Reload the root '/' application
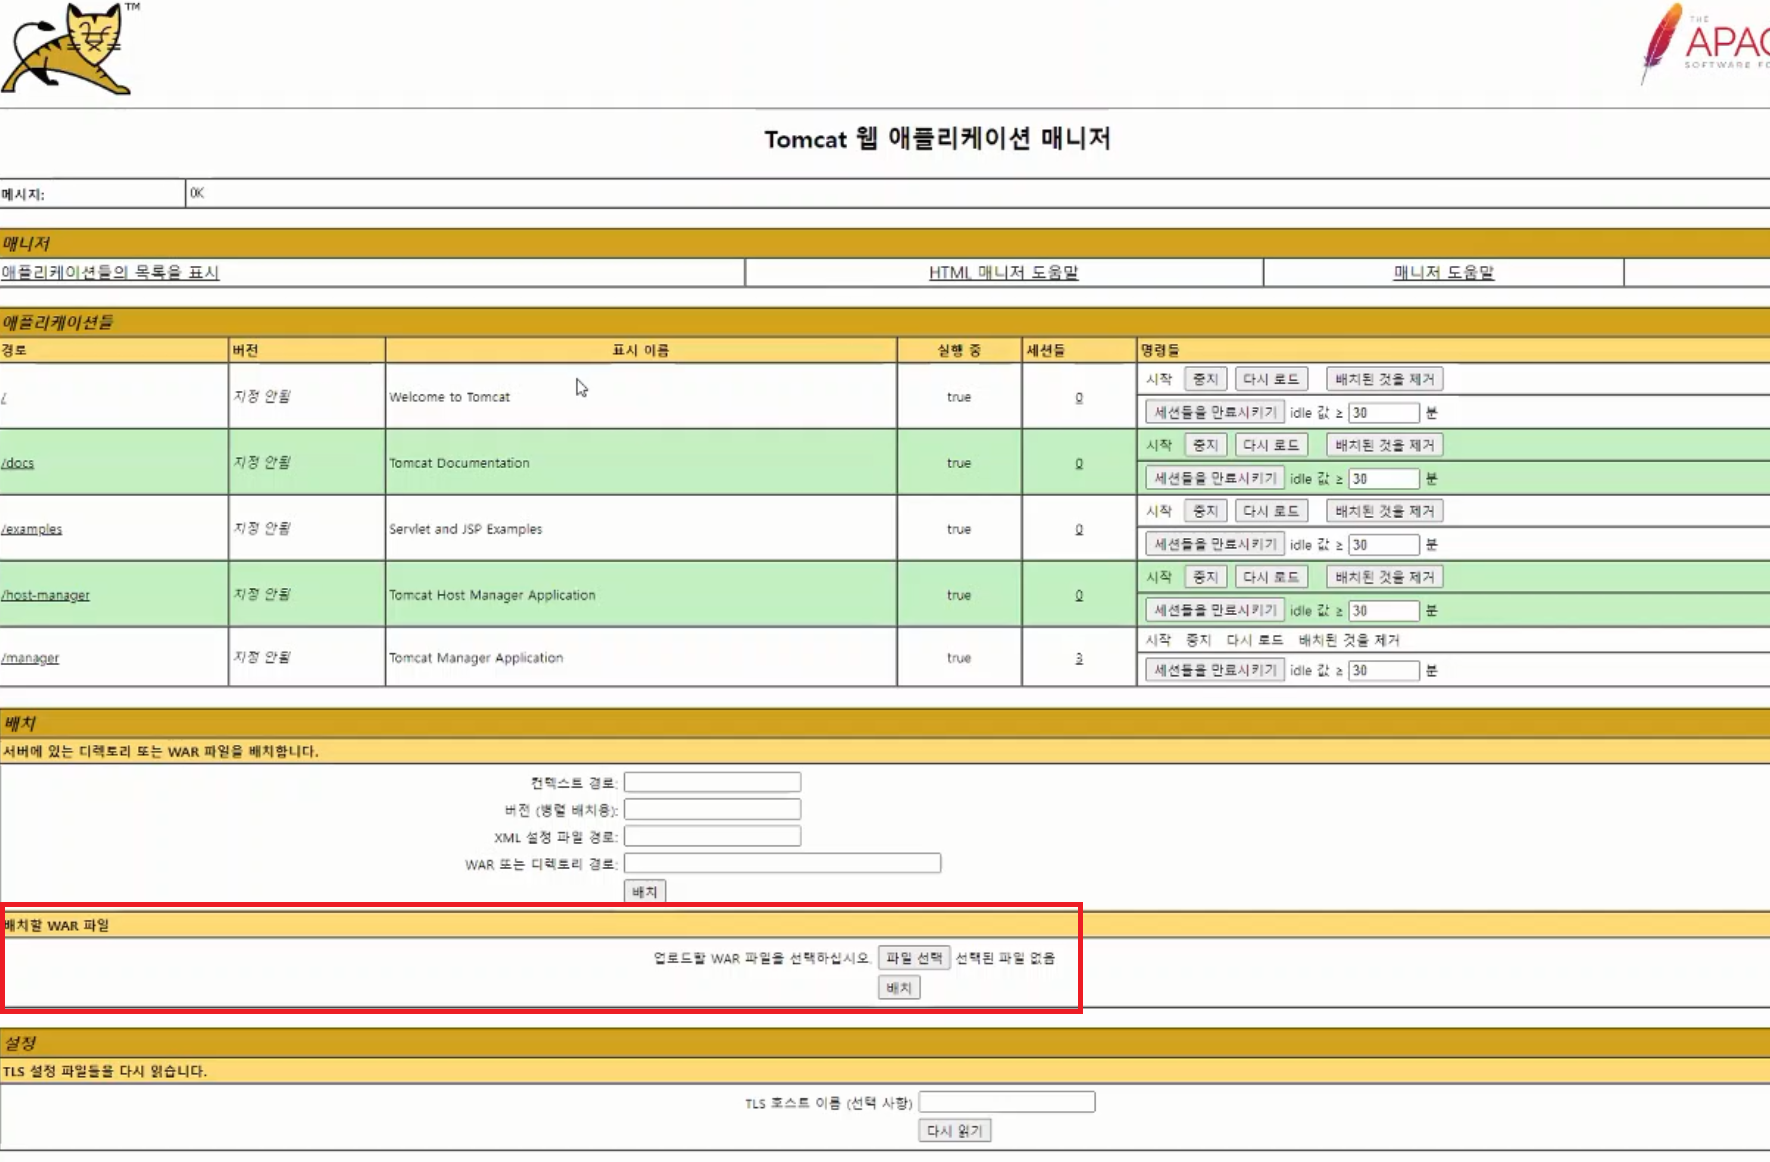Viewport: 1770px width, 1162px height. click(x=1271, y=379)
